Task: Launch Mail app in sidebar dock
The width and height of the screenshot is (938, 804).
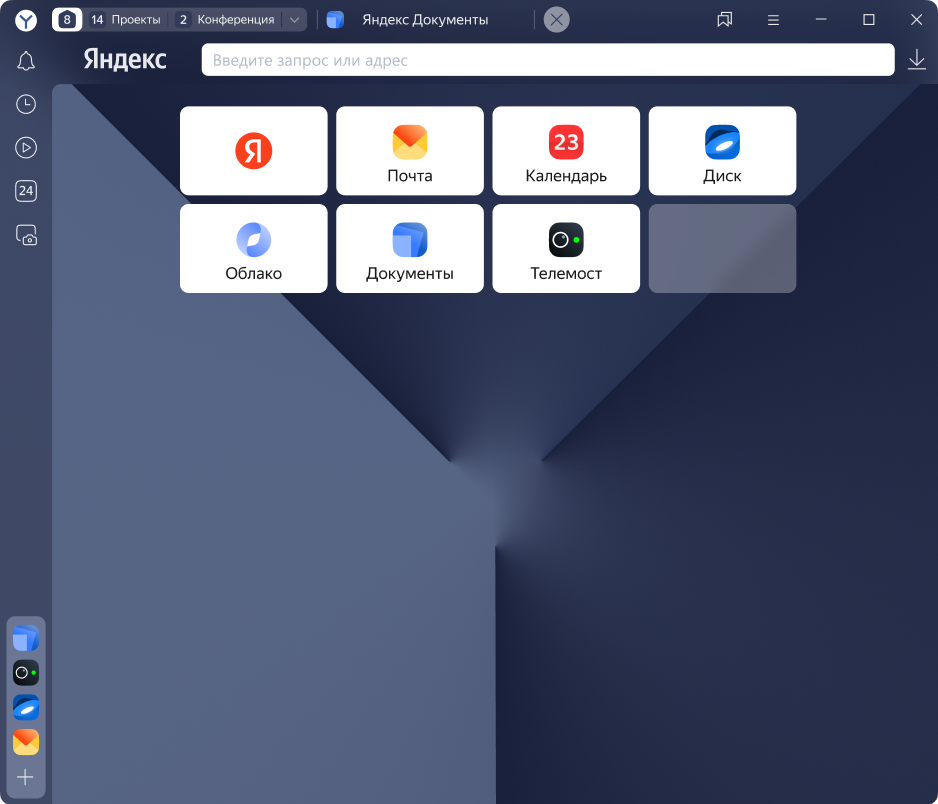Action: 26,742
